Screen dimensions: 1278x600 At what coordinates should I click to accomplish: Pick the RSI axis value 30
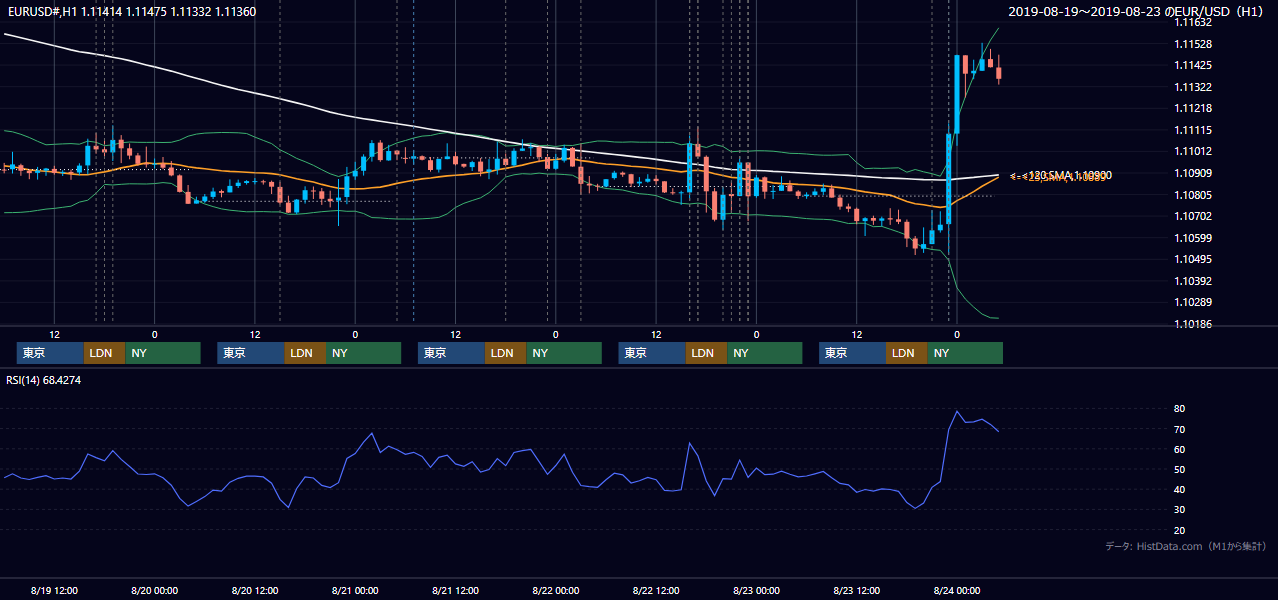pyautogui.click(x=1180, y=509)
